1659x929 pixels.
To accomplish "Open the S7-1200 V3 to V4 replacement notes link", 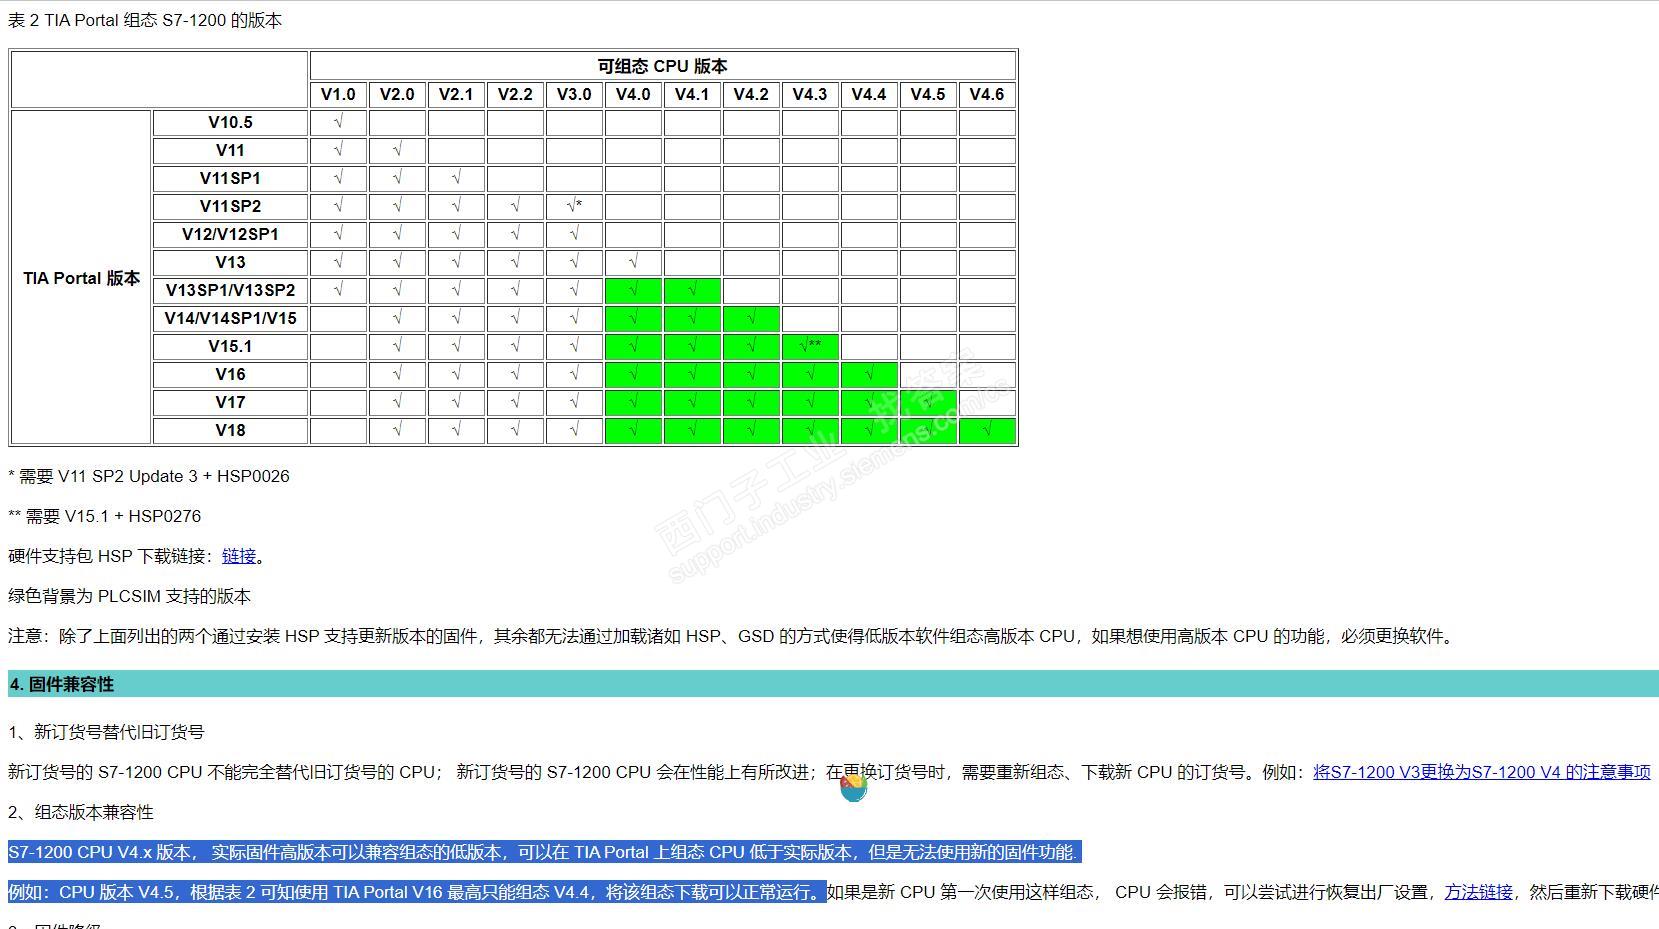I will coord(1481,772).
